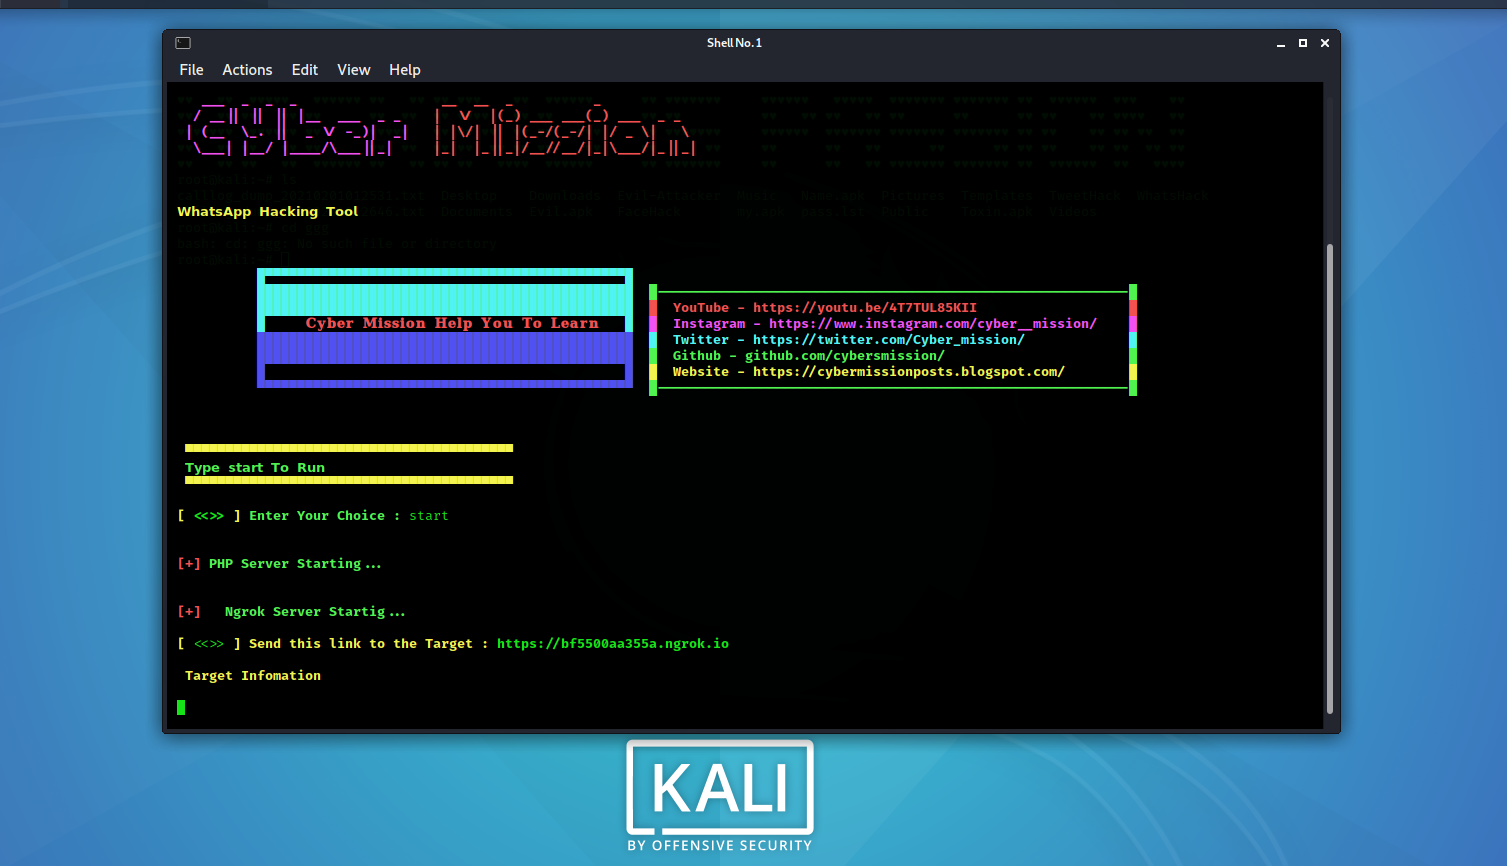This screenshot has width=1507, height=866.
Task: Minimize the Shell No.1 window
Action: pyautogui.click(x=1281, y=43)
